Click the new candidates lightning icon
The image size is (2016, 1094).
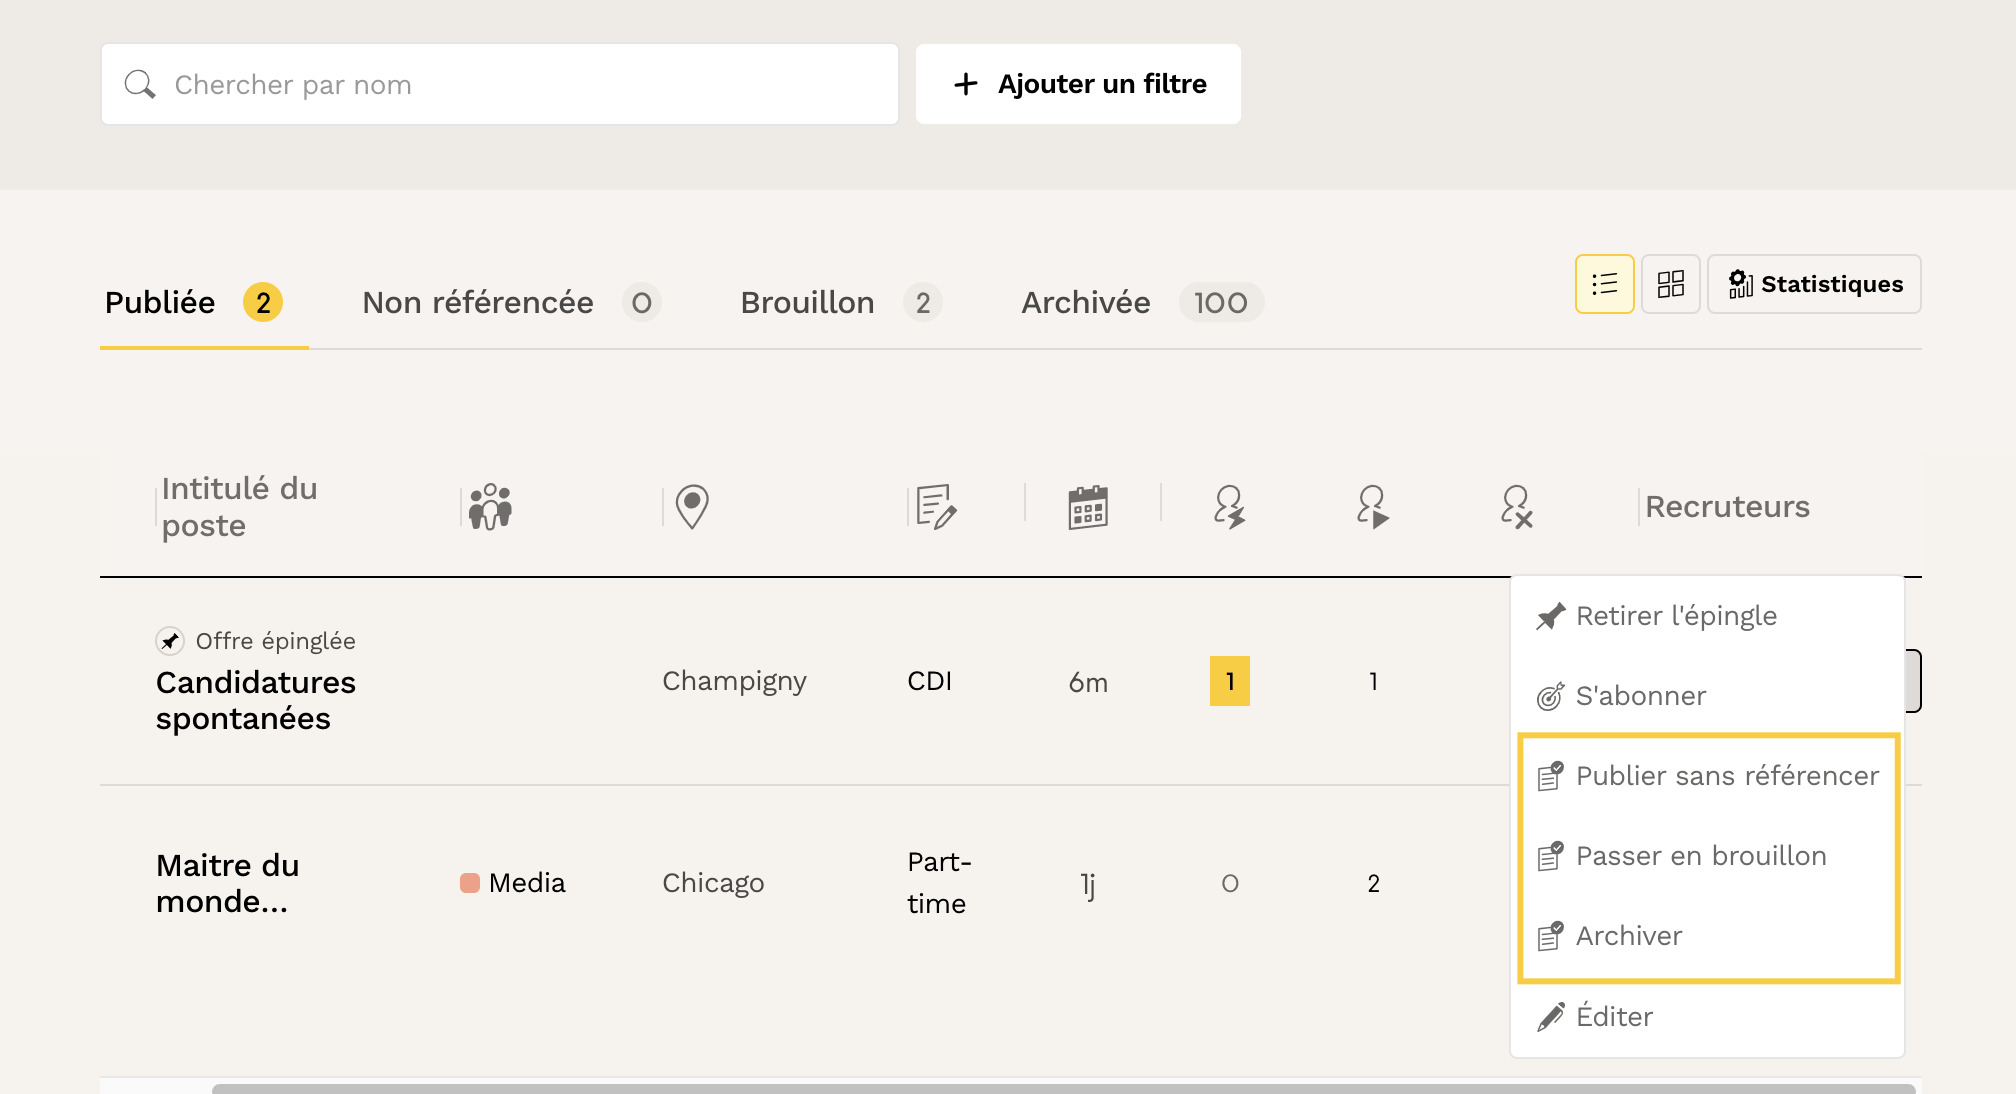pyautogui.click(x=1229, y=507)
